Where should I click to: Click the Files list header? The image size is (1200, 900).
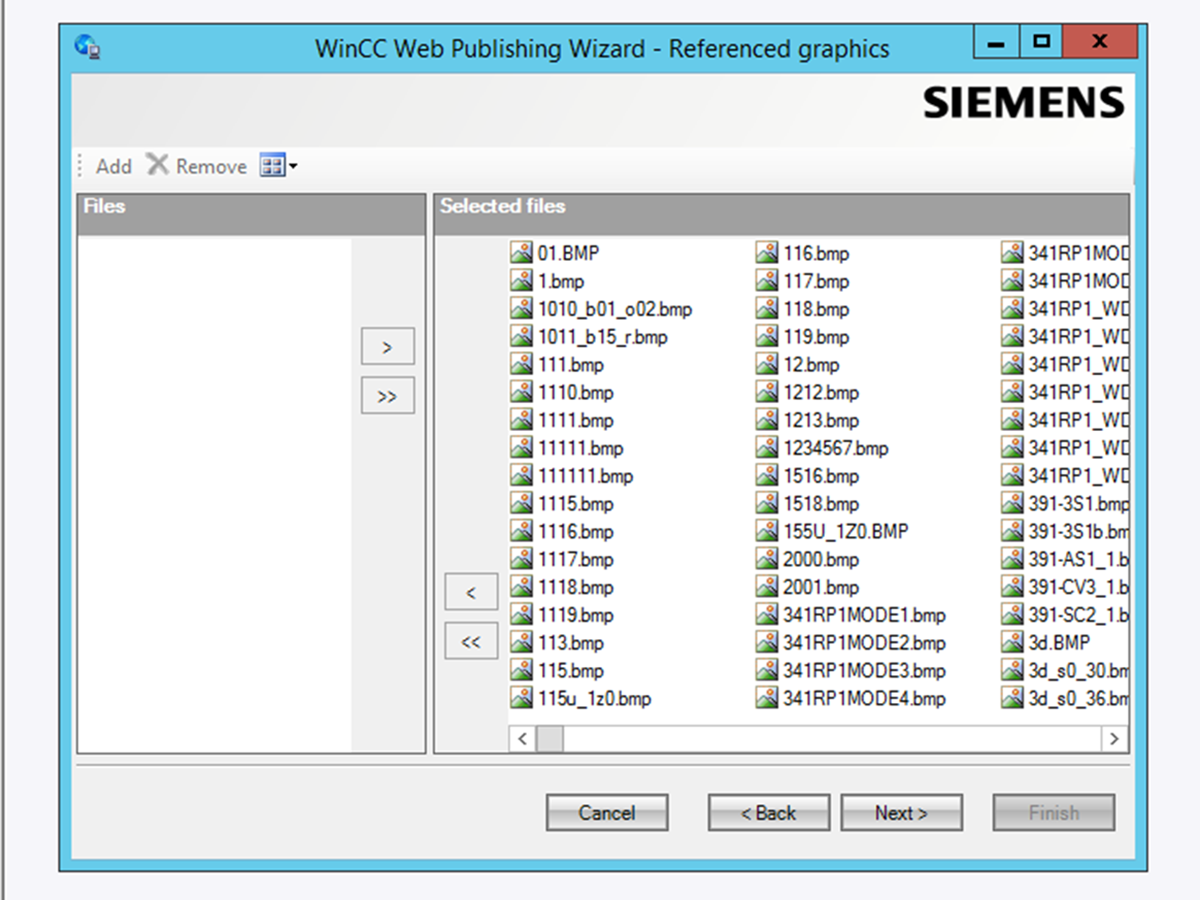click(251, 214)
